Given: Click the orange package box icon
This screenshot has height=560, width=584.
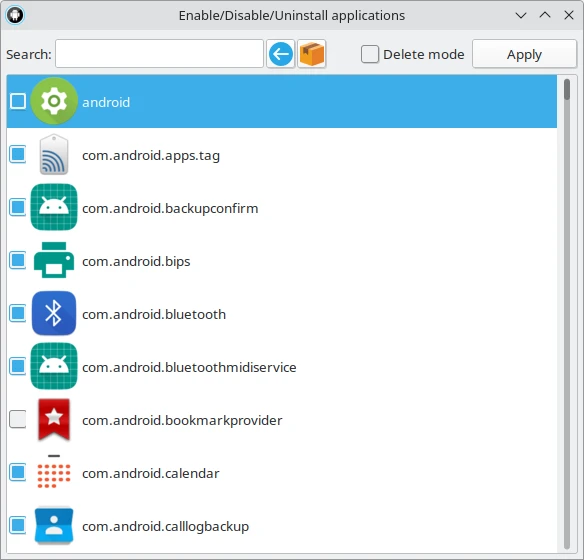Looking at the screenshot, I should coord(312,54).
